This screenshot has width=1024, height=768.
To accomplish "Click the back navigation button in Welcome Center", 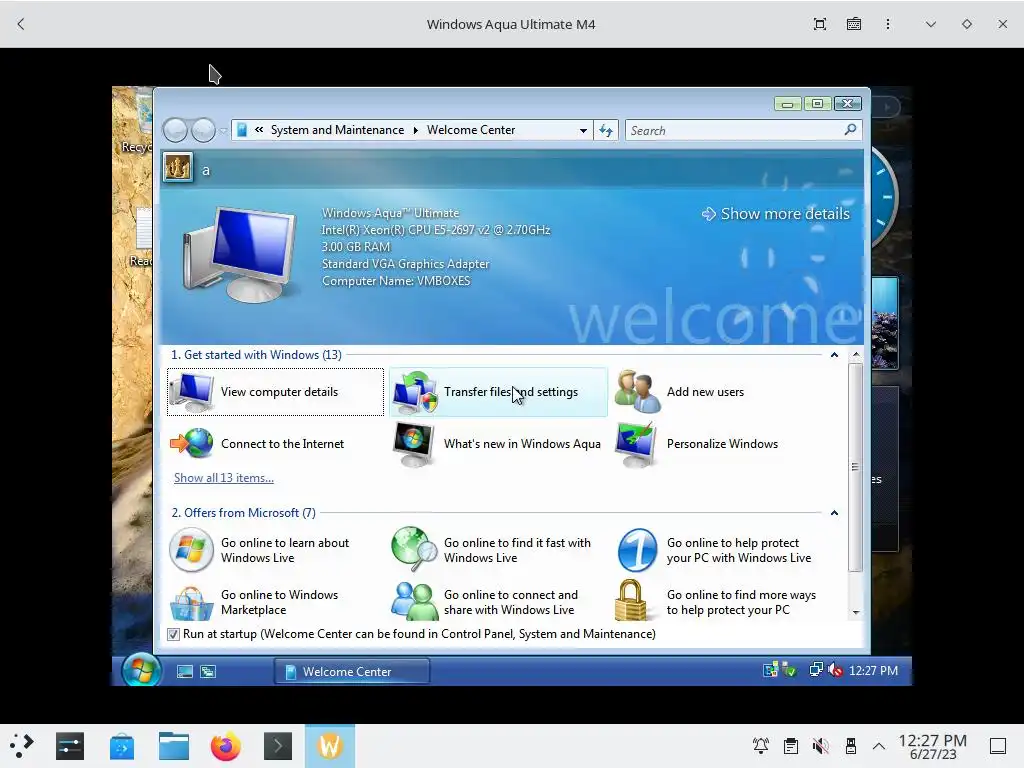I will 175,130.
